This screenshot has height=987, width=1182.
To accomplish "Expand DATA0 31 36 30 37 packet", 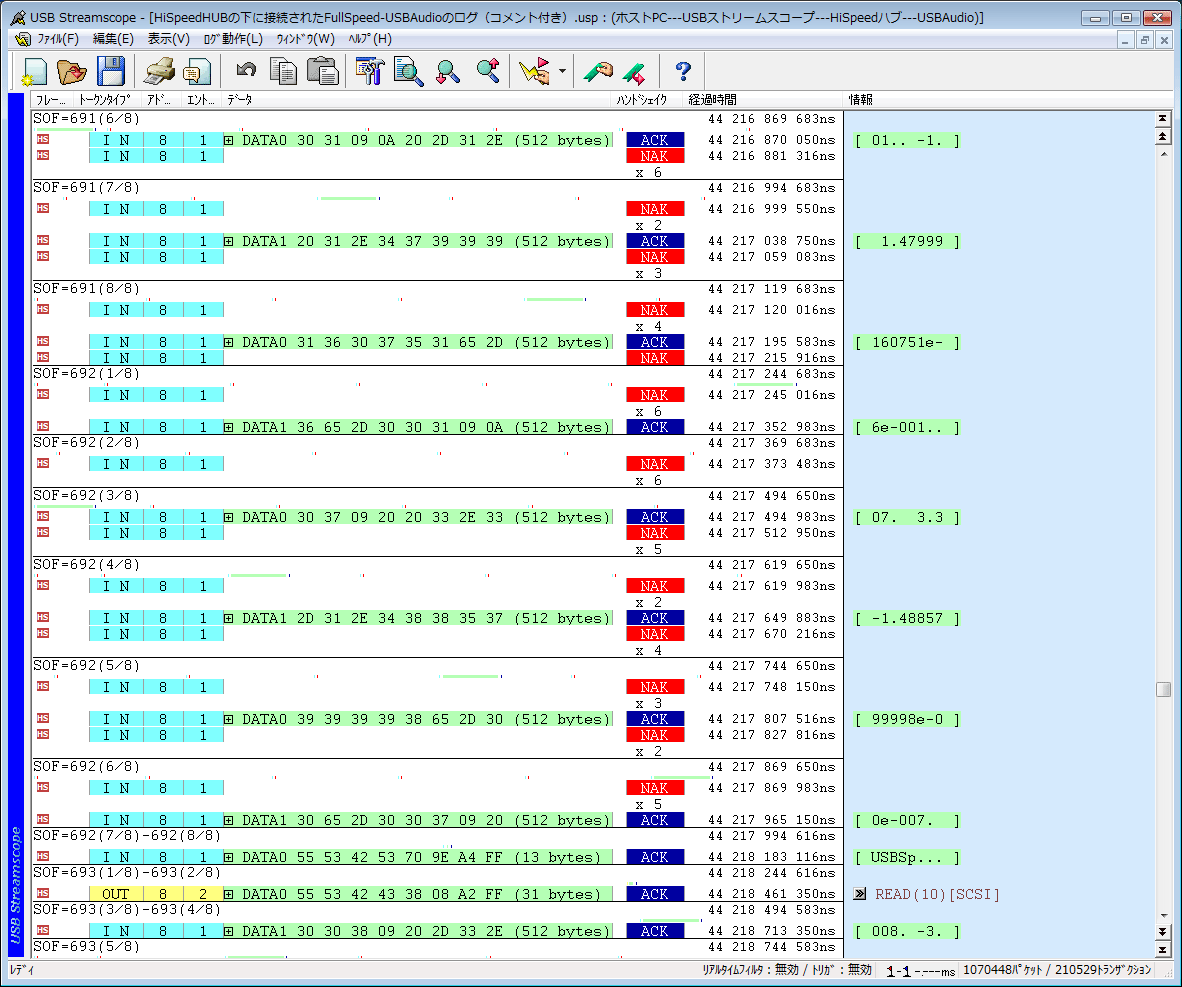I will [228, 342].
